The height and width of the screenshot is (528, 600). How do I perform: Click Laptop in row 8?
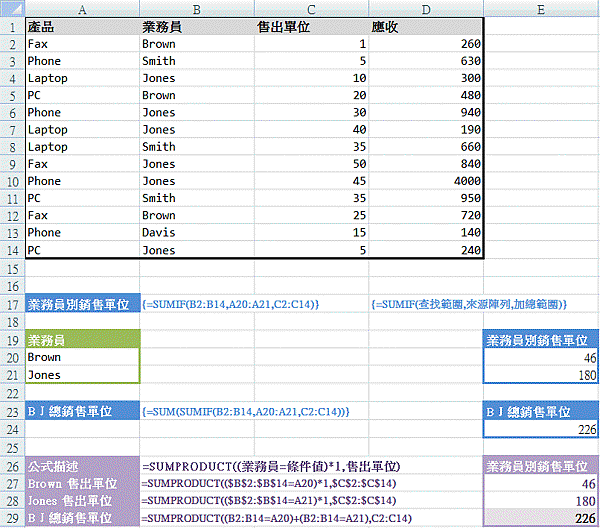click(x=83, y=147)
